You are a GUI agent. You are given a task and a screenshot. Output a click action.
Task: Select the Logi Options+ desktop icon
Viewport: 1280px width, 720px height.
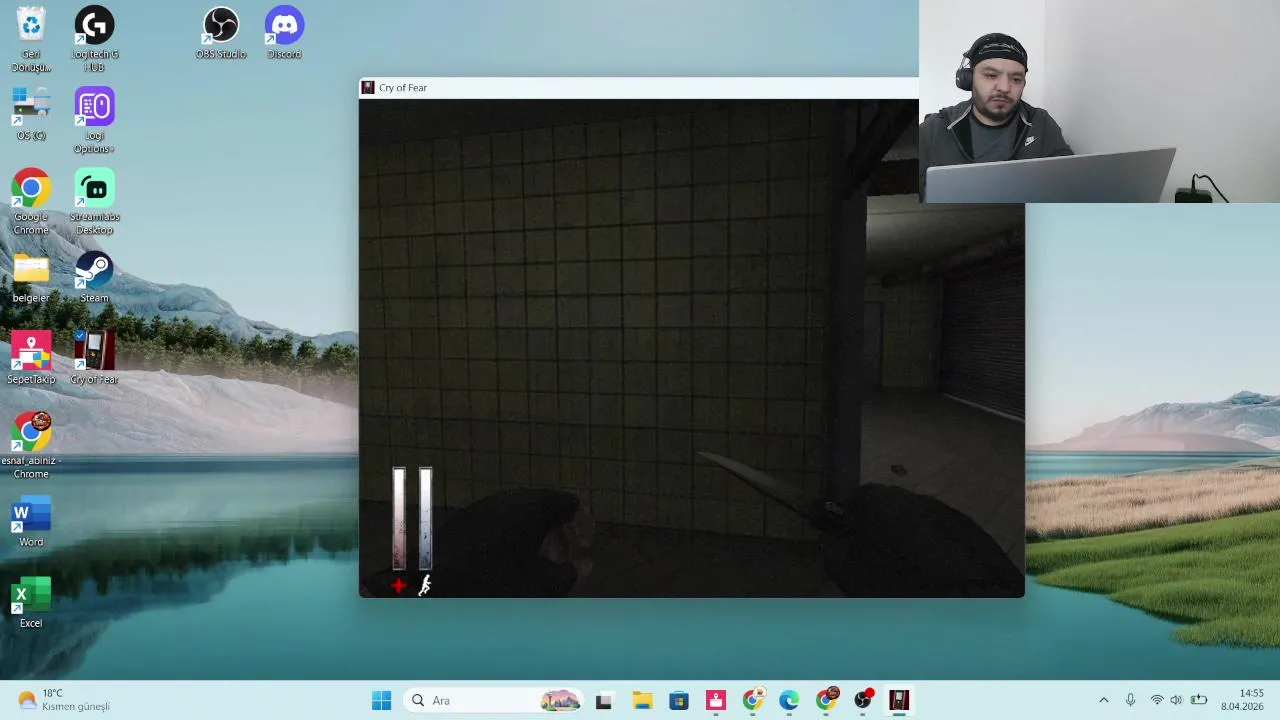pyautogui.click(x=94, y=120)
